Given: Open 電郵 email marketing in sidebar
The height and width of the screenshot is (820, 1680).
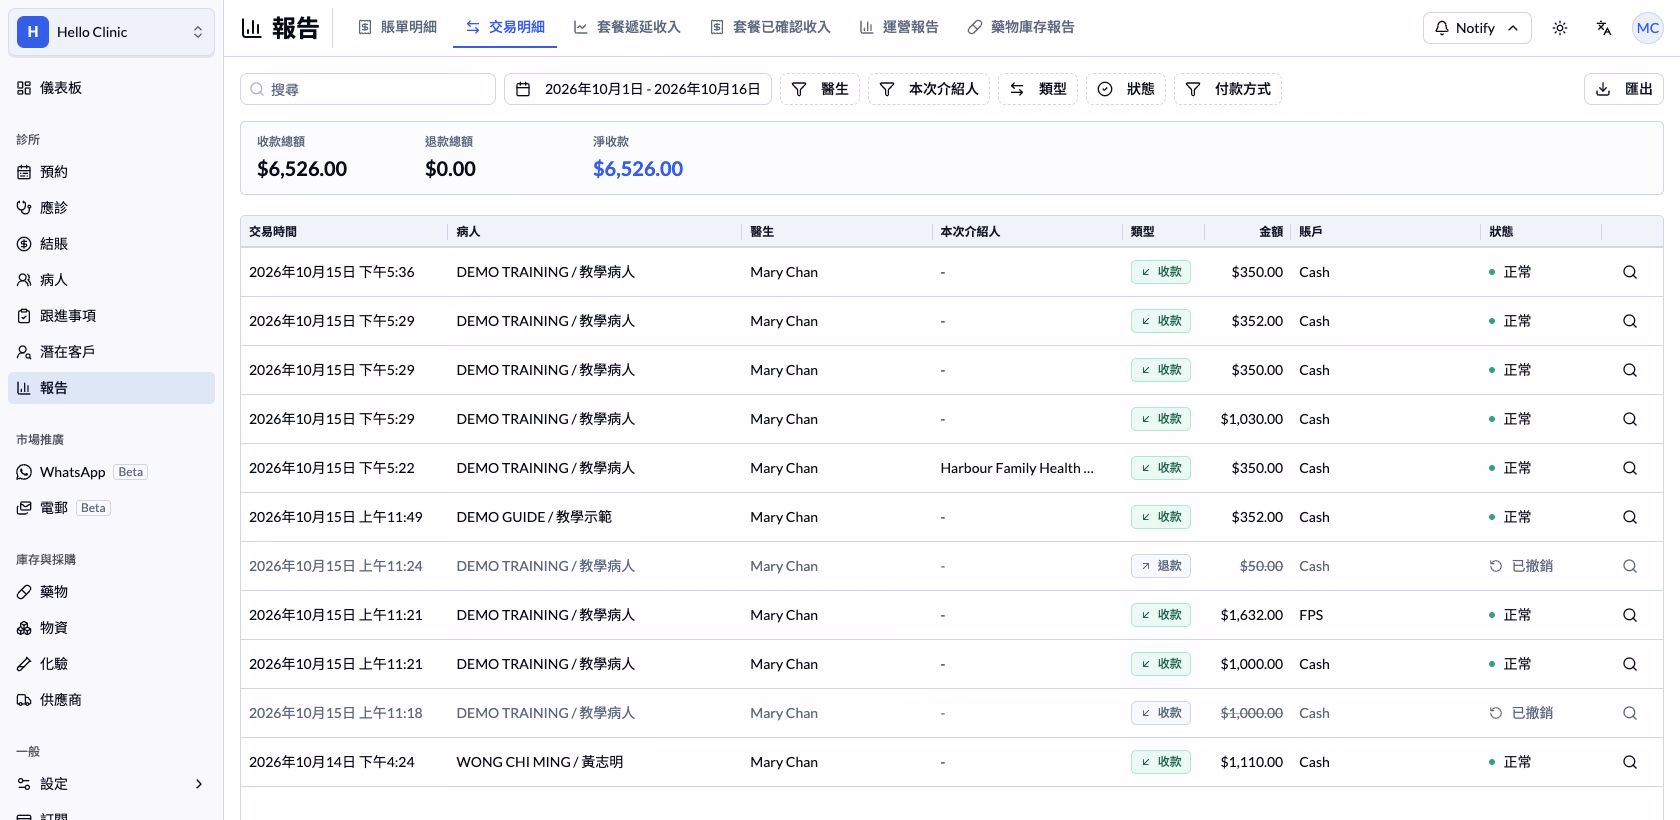Looking at the screenshot, I should pos(111,508).
